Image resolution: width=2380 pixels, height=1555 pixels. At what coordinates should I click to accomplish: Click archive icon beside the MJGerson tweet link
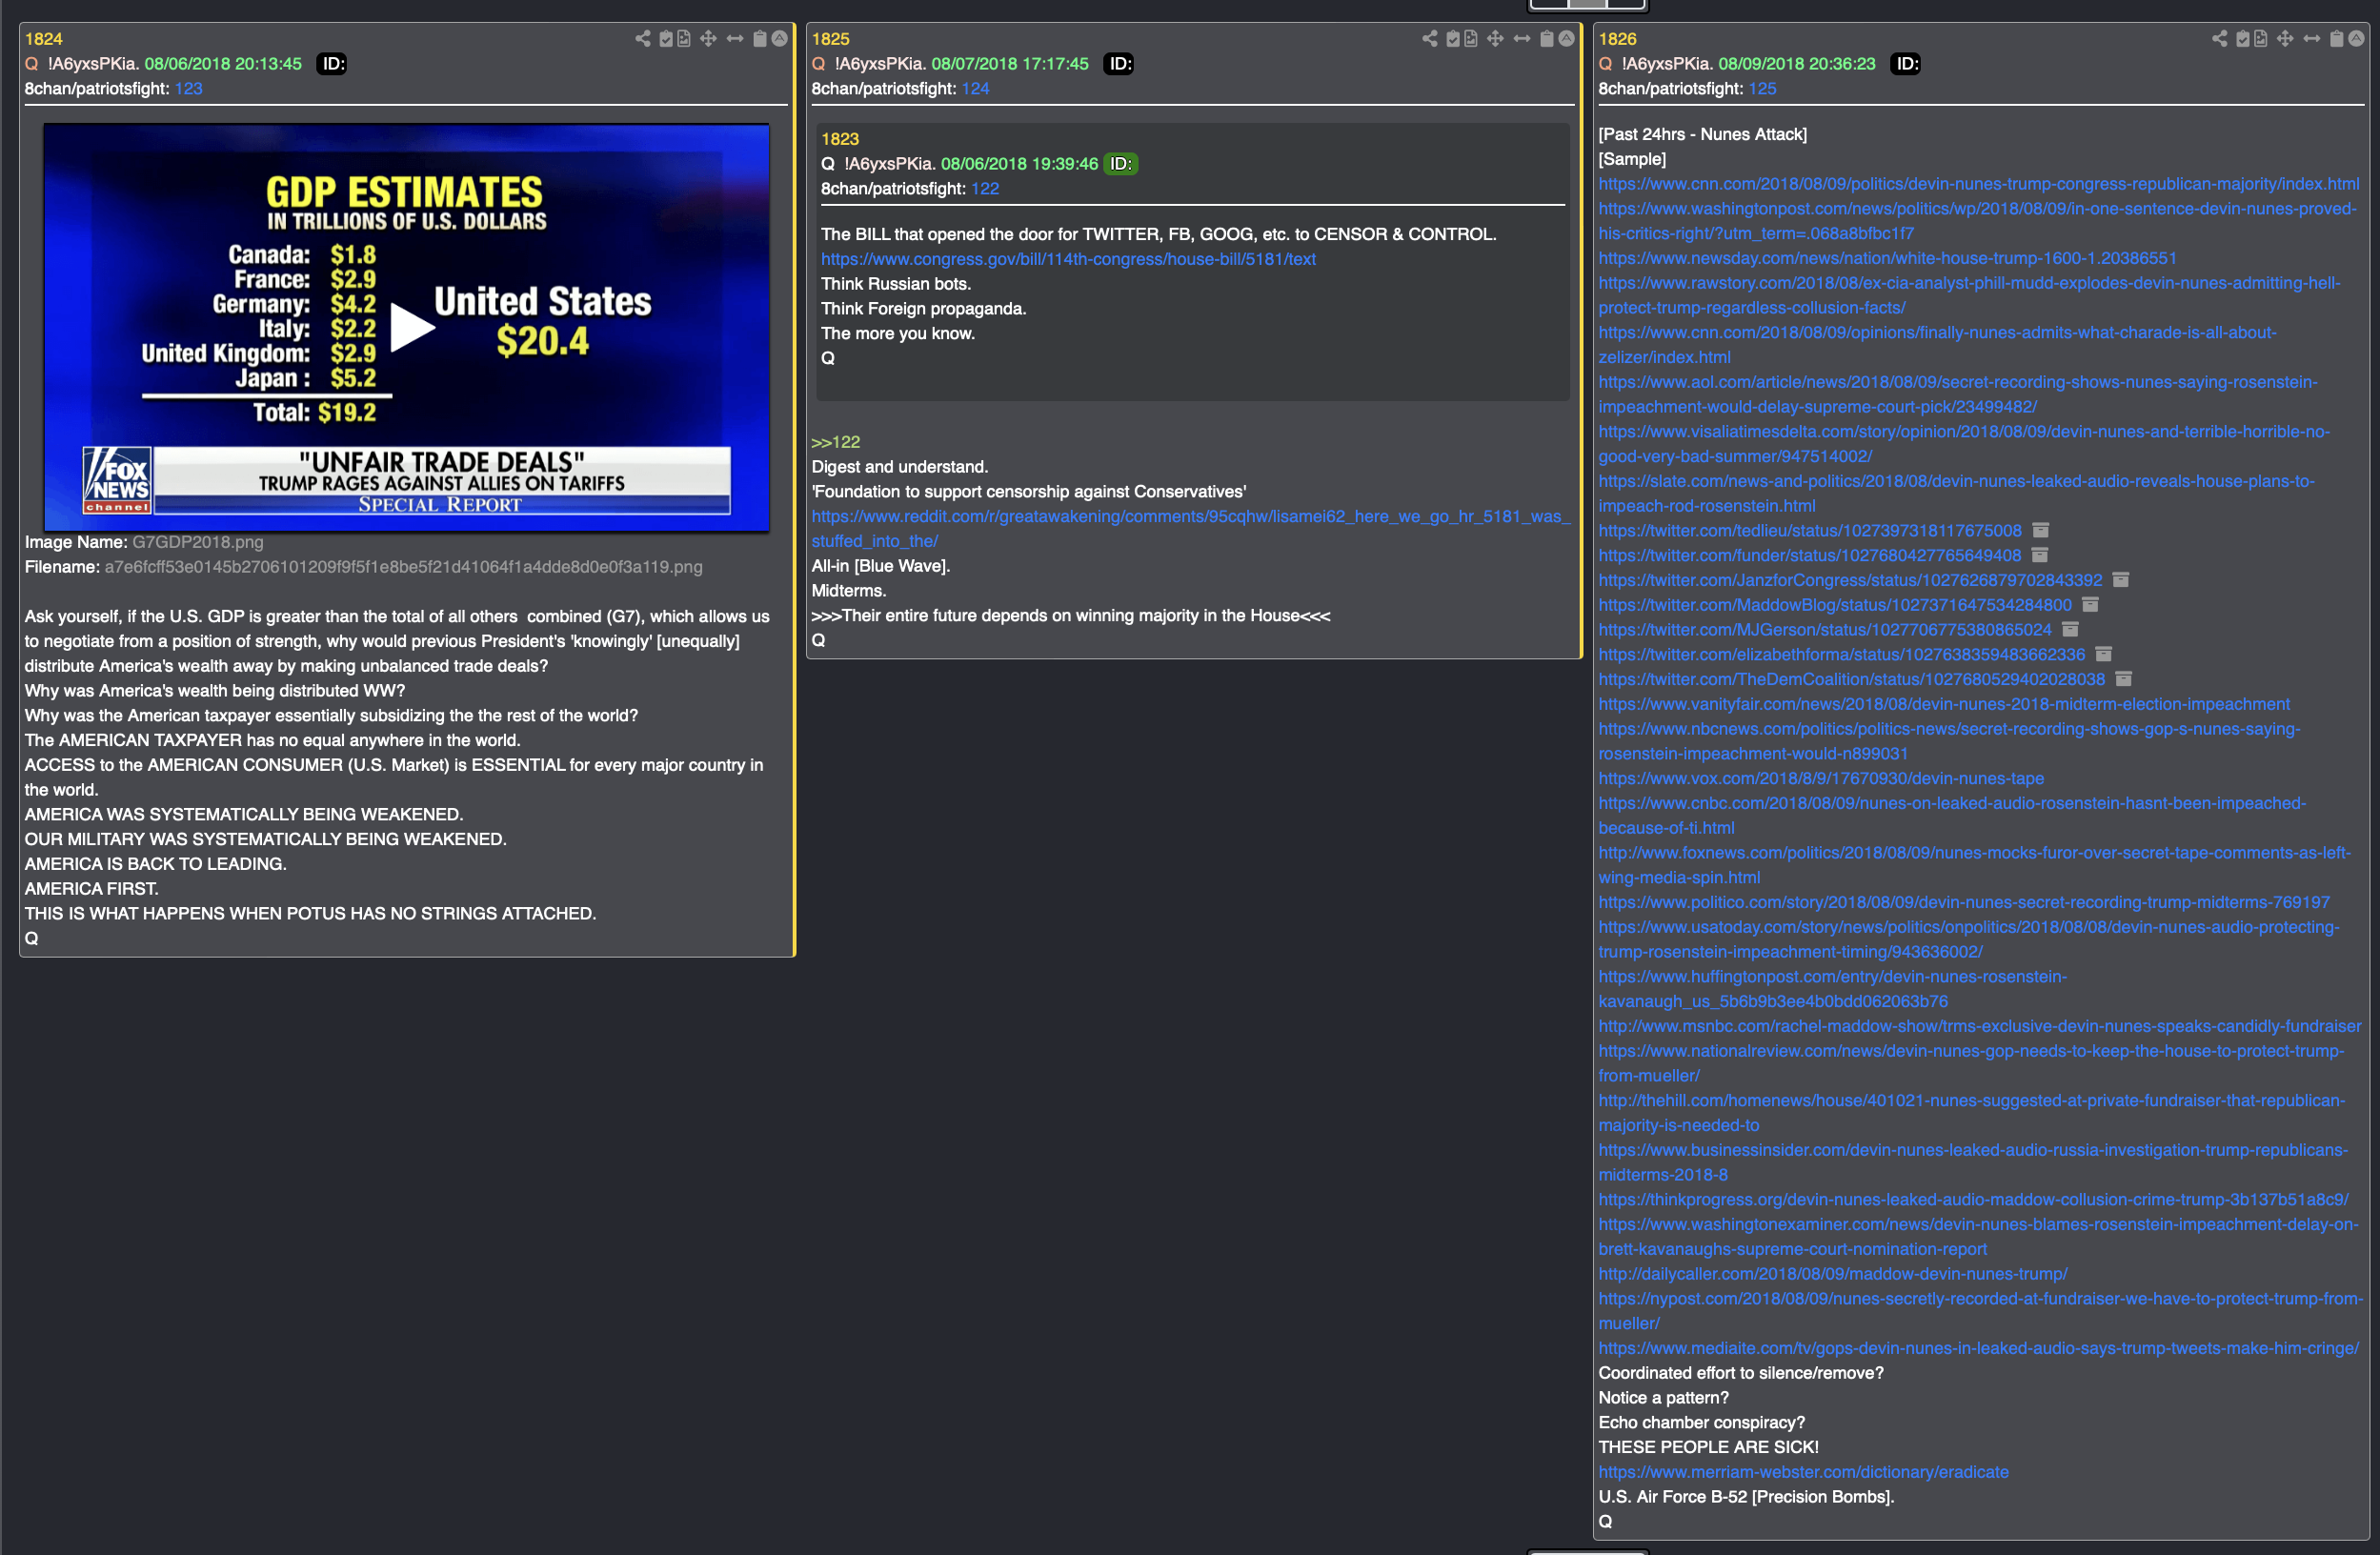(x=2071, y=629)
